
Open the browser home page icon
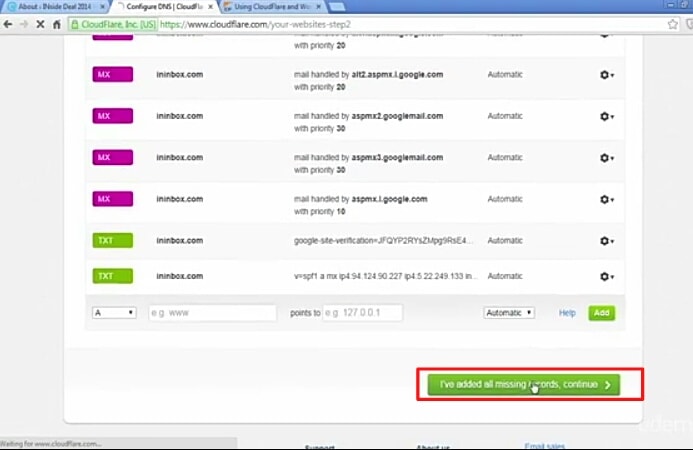[x=57, y=24]
